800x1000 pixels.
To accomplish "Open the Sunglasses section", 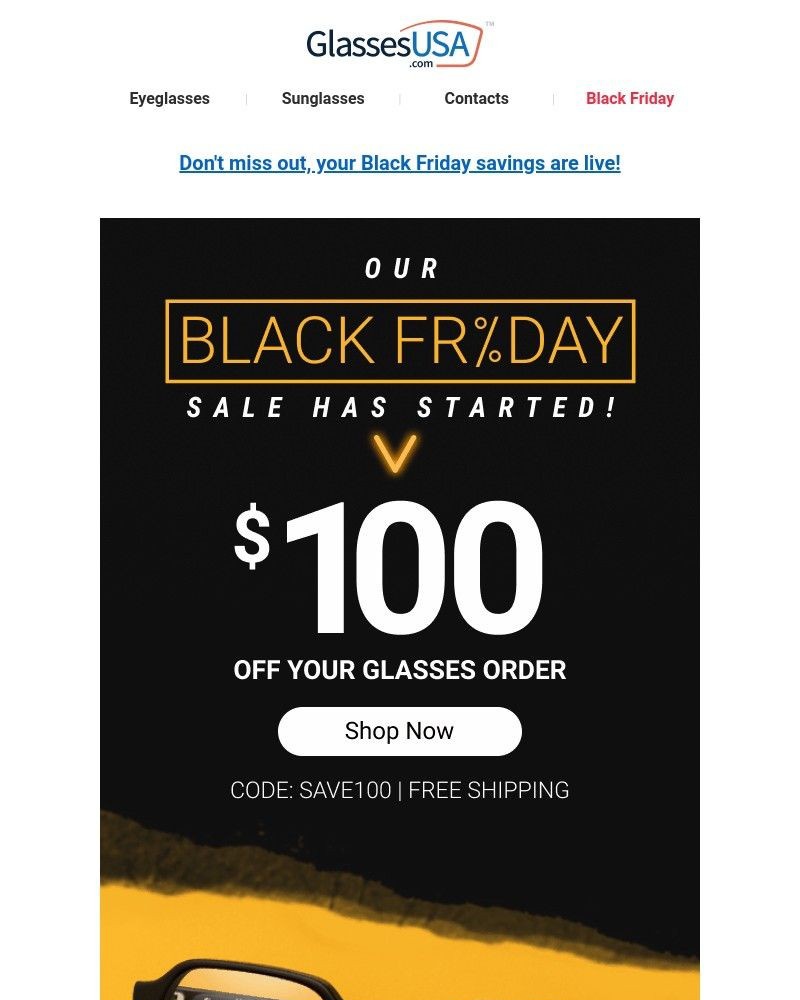I will [x=322, y=98].
